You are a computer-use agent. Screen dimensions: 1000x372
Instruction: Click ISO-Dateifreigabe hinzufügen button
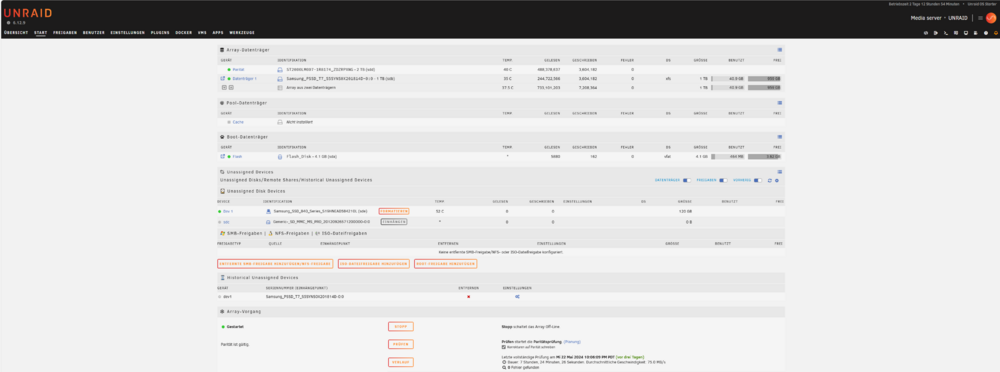click(373, 264)
